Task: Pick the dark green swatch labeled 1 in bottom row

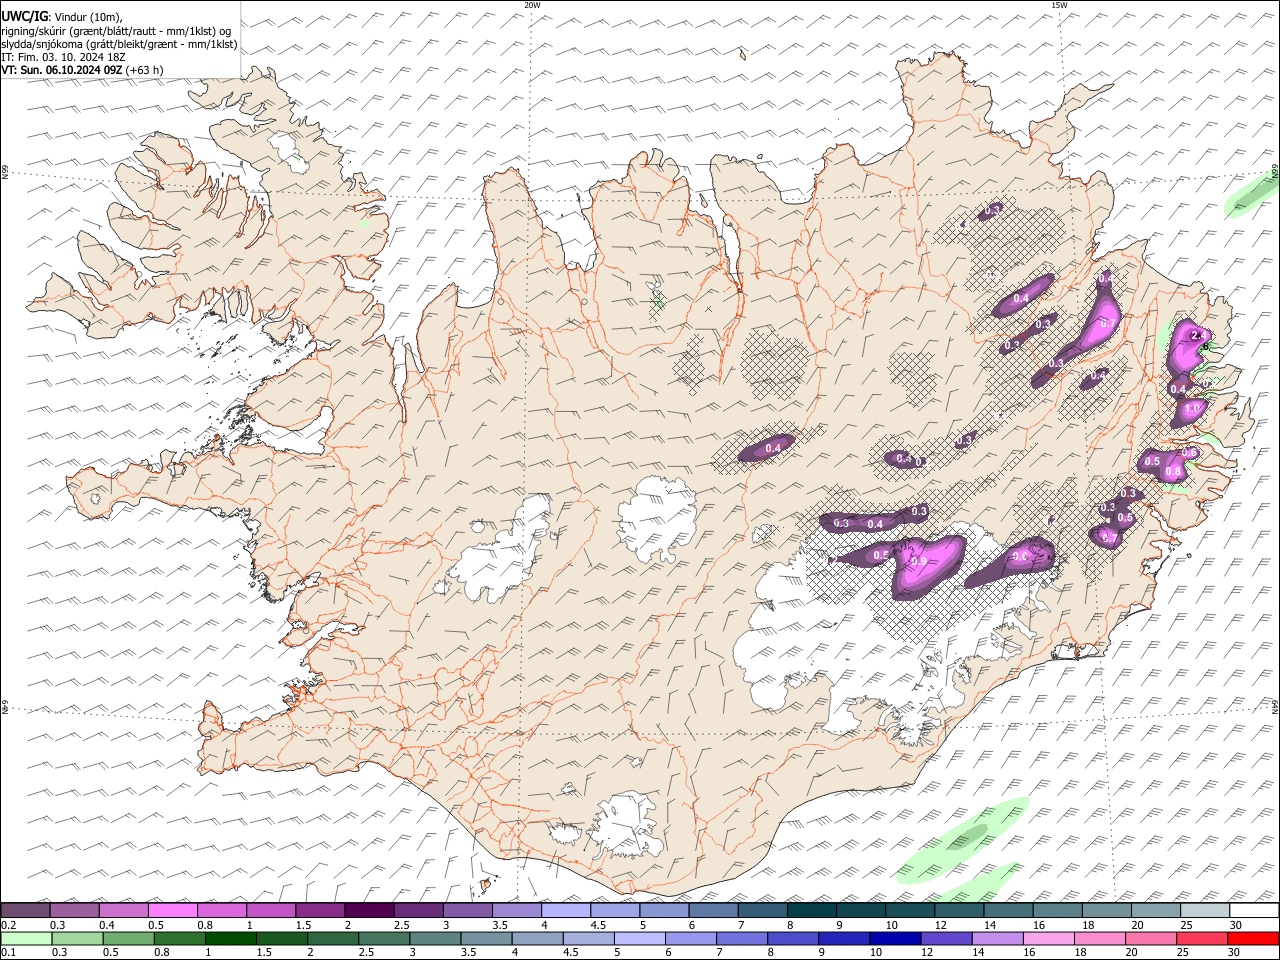Action: (x=230, y=938)
